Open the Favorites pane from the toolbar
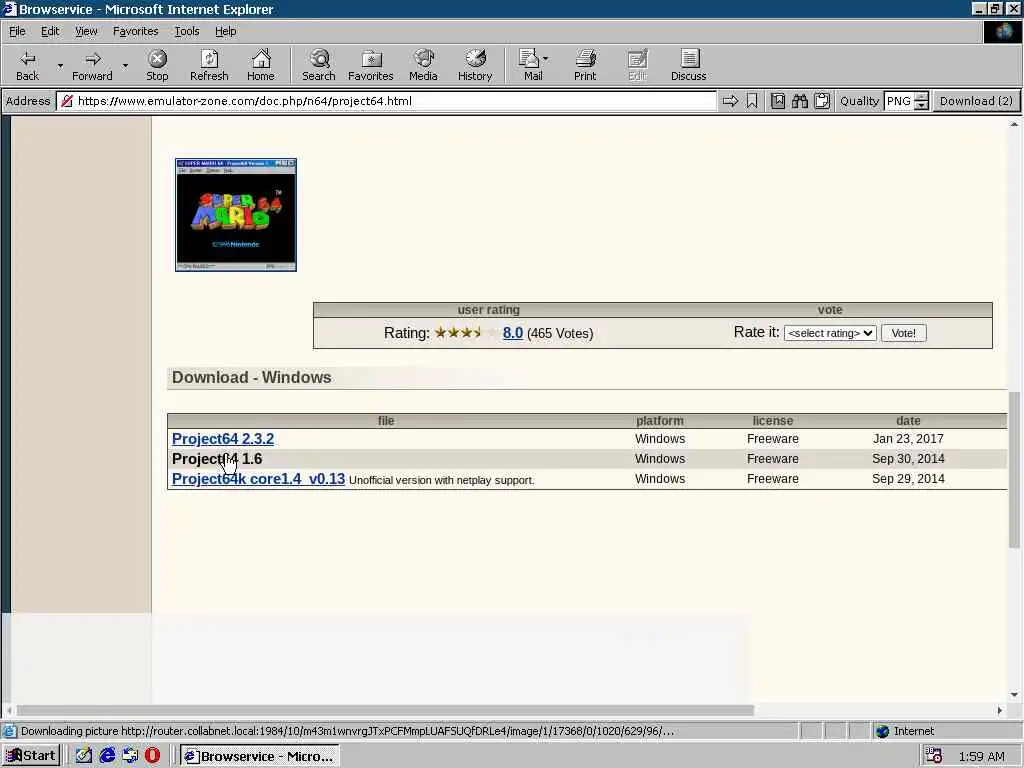The image size is (1024, 768). [370, 65]
